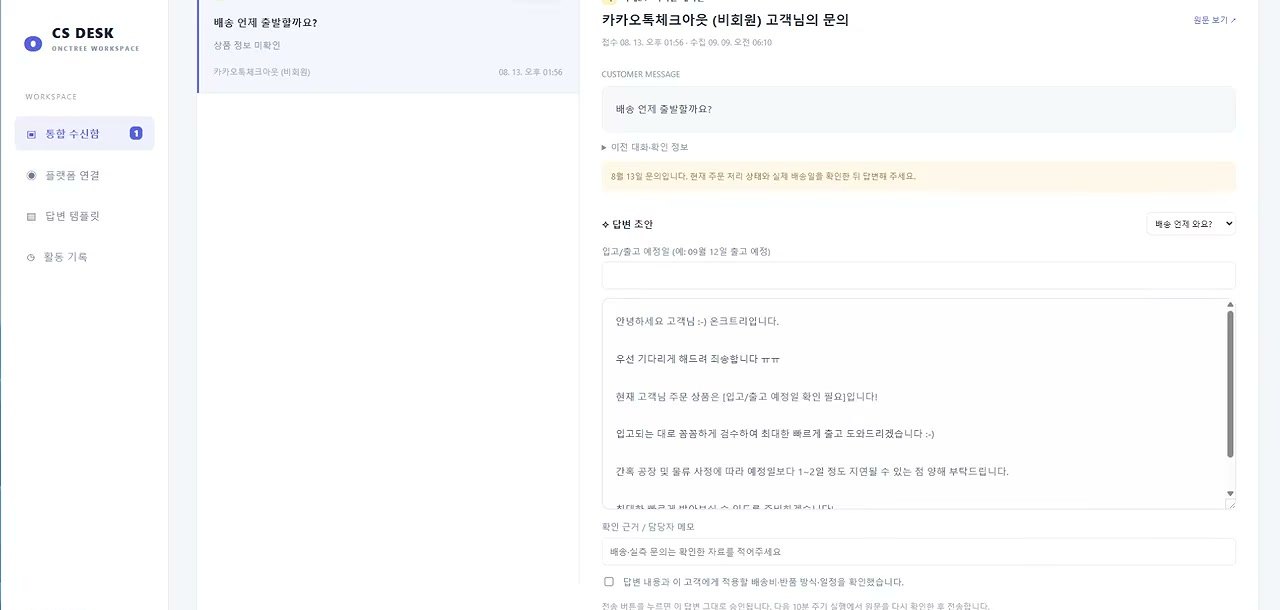Viewport: 1280px width, 610px height.
Task: Click the reply draft scrollbar down arrow
Action: coord(1230,493)
